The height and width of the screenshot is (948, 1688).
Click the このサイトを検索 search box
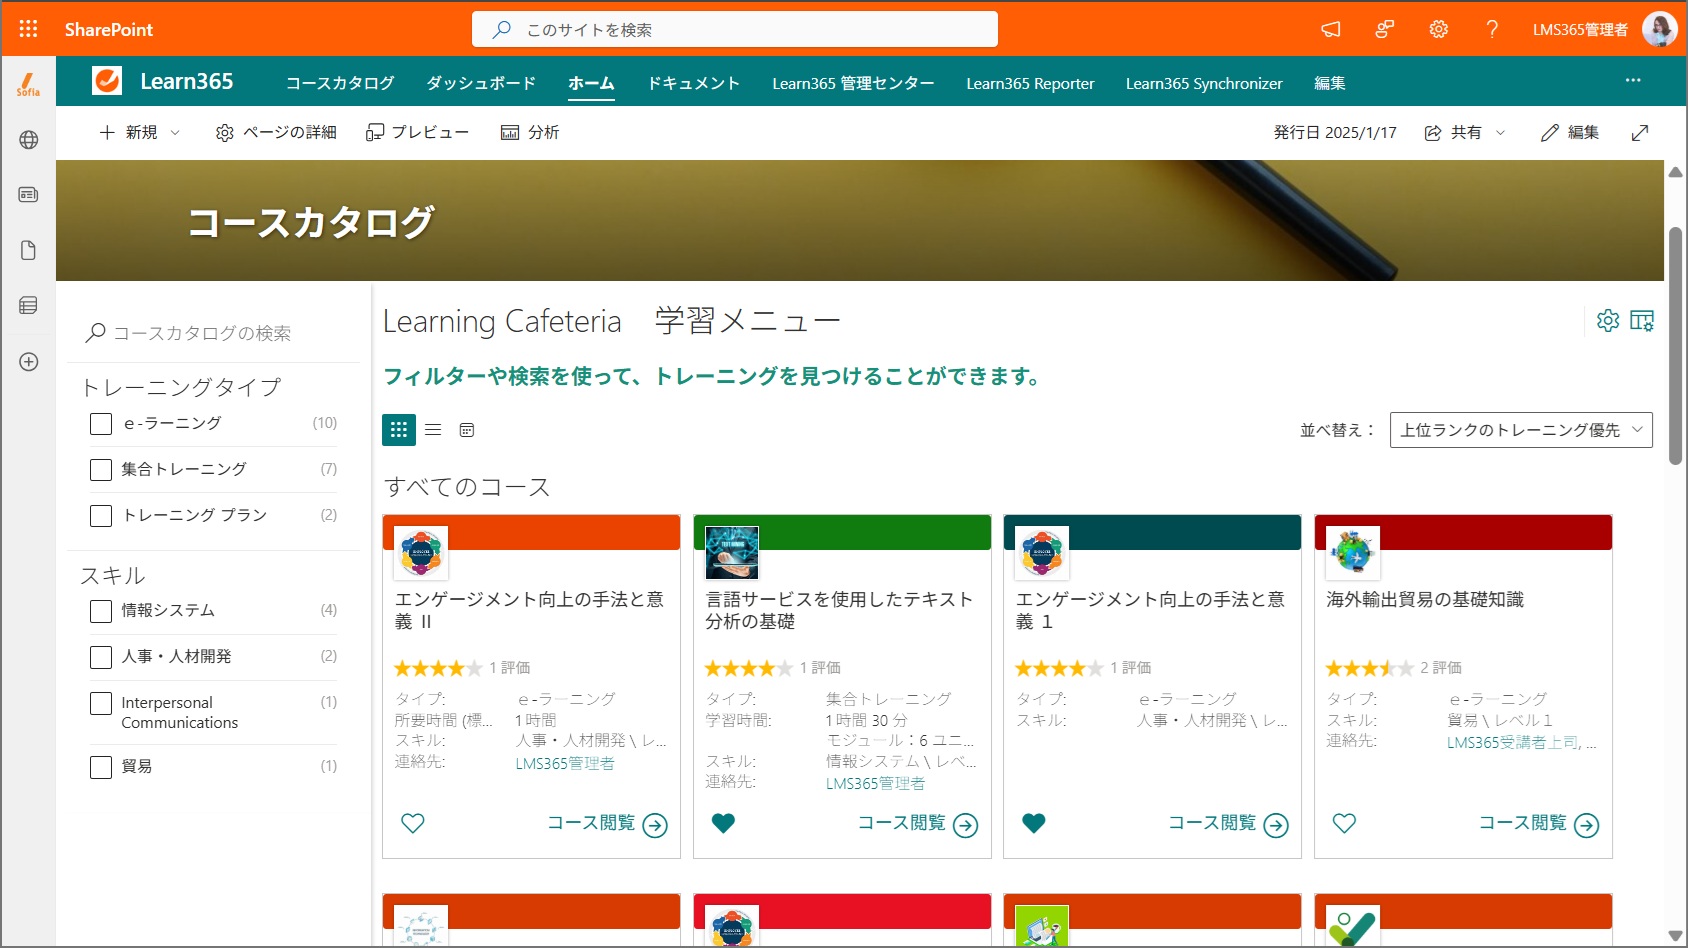tap(735, 29)
